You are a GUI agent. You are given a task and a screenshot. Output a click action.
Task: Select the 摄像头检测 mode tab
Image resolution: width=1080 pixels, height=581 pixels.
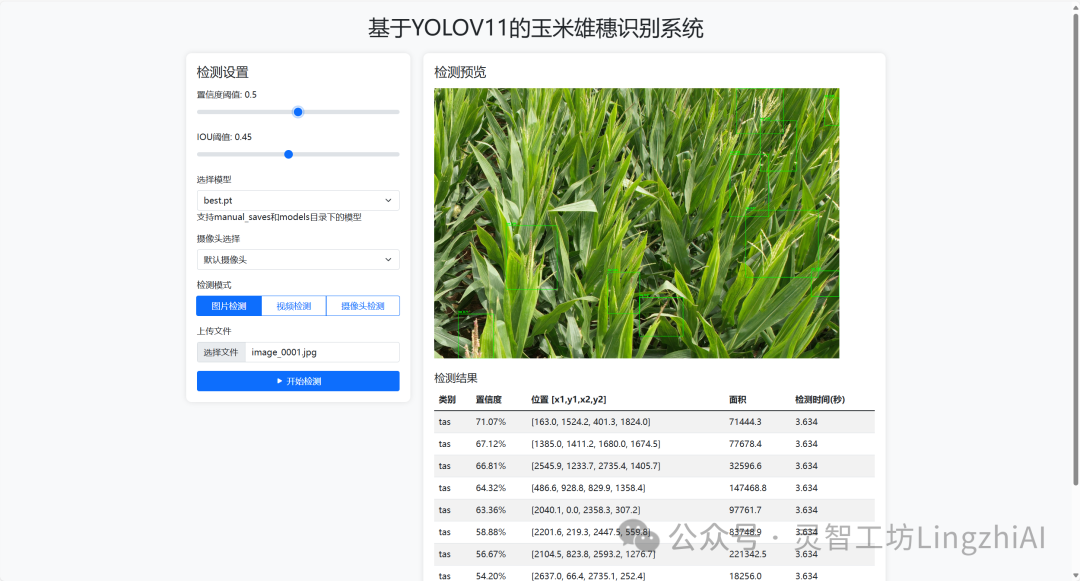(363, 306)
